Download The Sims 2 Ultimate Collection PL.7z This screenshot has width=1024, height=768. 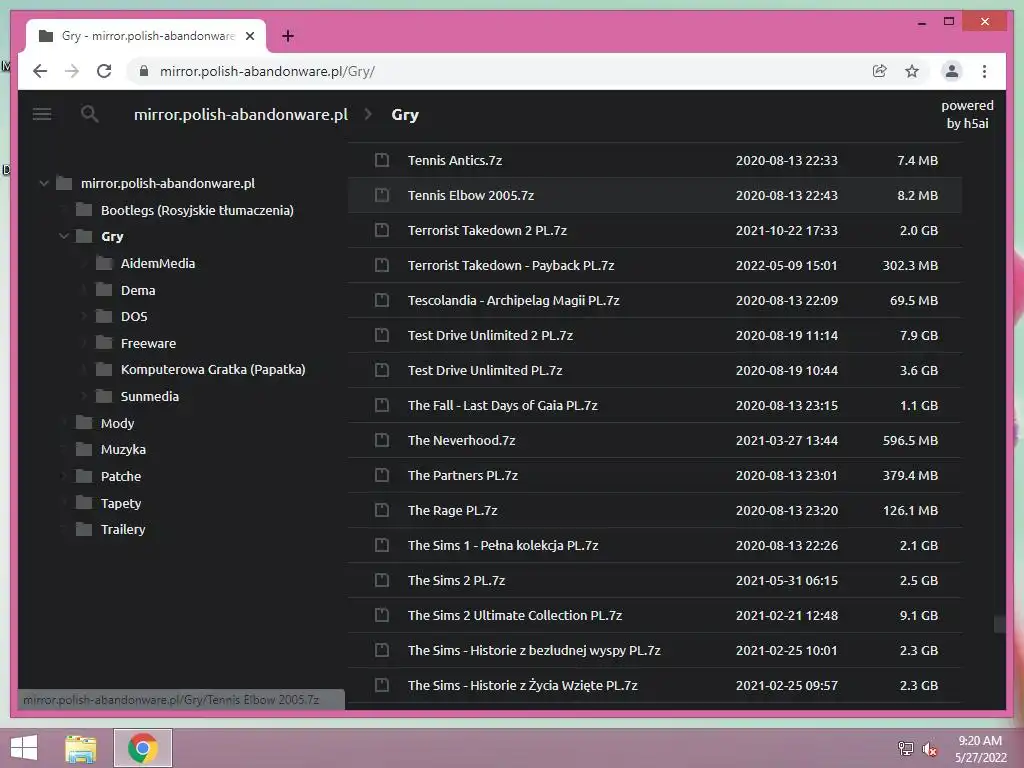(x=515, y=615)
